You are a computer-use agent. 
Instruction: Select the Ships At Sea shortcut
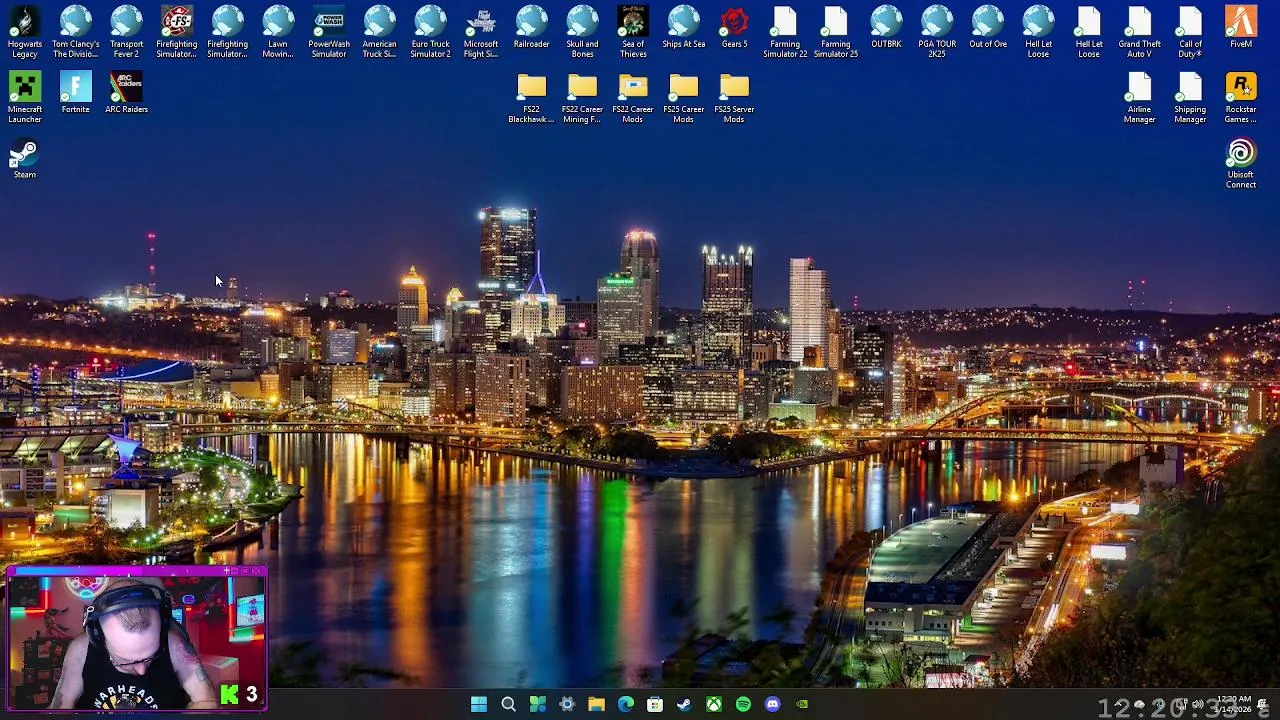point(683,28)
